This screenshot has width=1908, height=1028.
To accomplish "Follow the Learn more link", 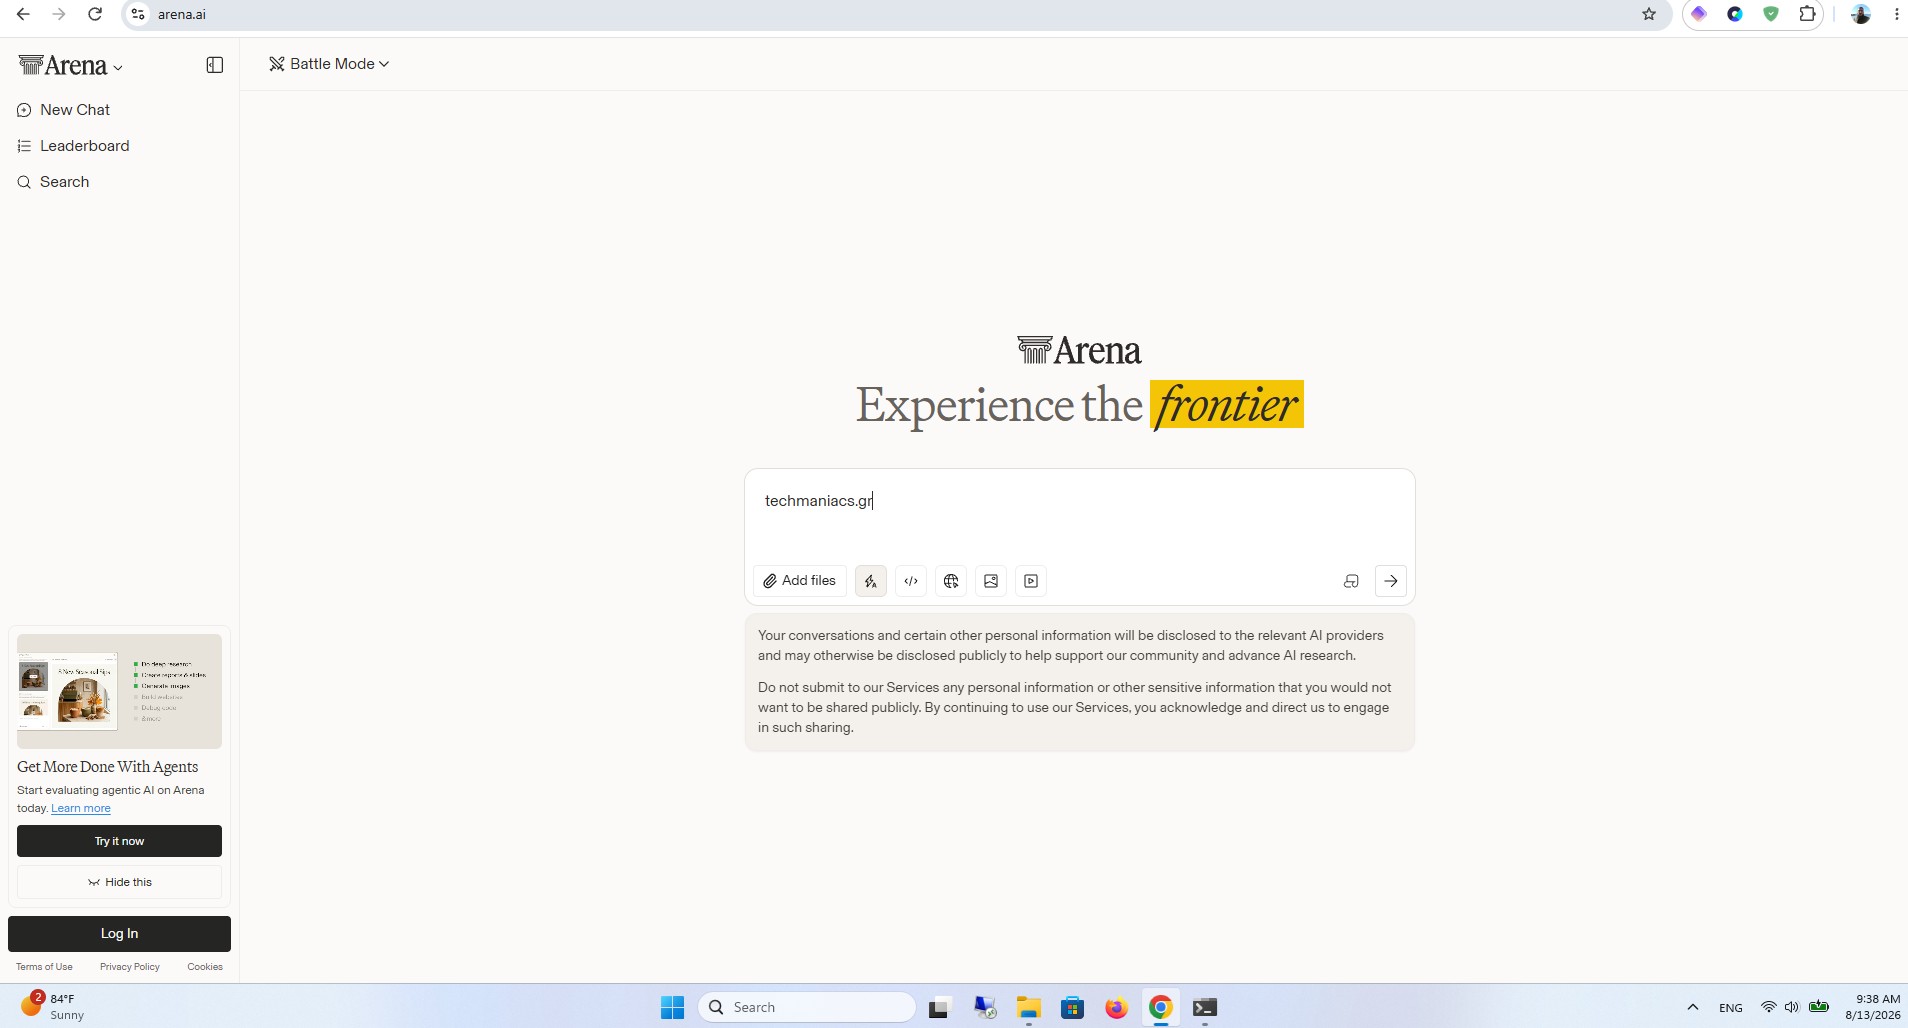I will pyautogui.click(x=81, y=808).
